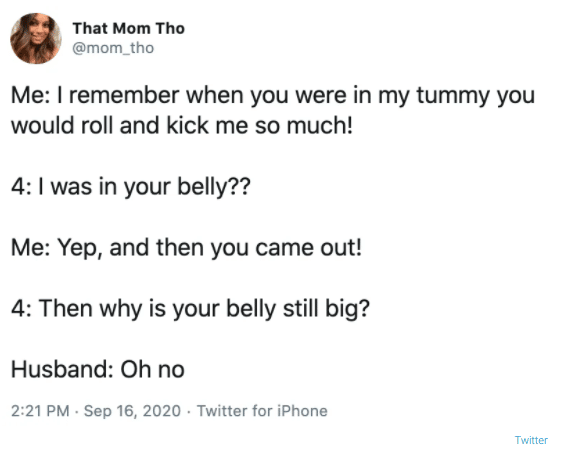The width and height of the screenshot is (575, 466).
Task: Click the word 'Husband:' in the last line
Action: click(x=62, y=369)
